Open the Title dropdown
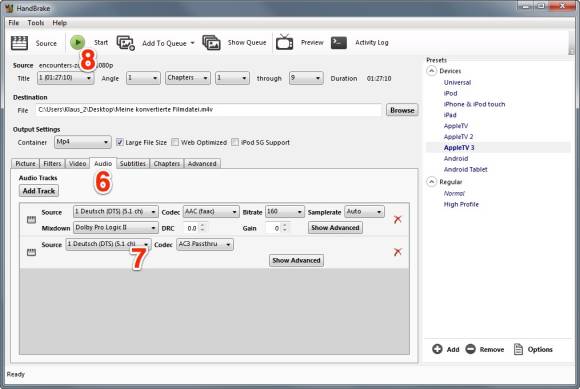 coord(65,78)
